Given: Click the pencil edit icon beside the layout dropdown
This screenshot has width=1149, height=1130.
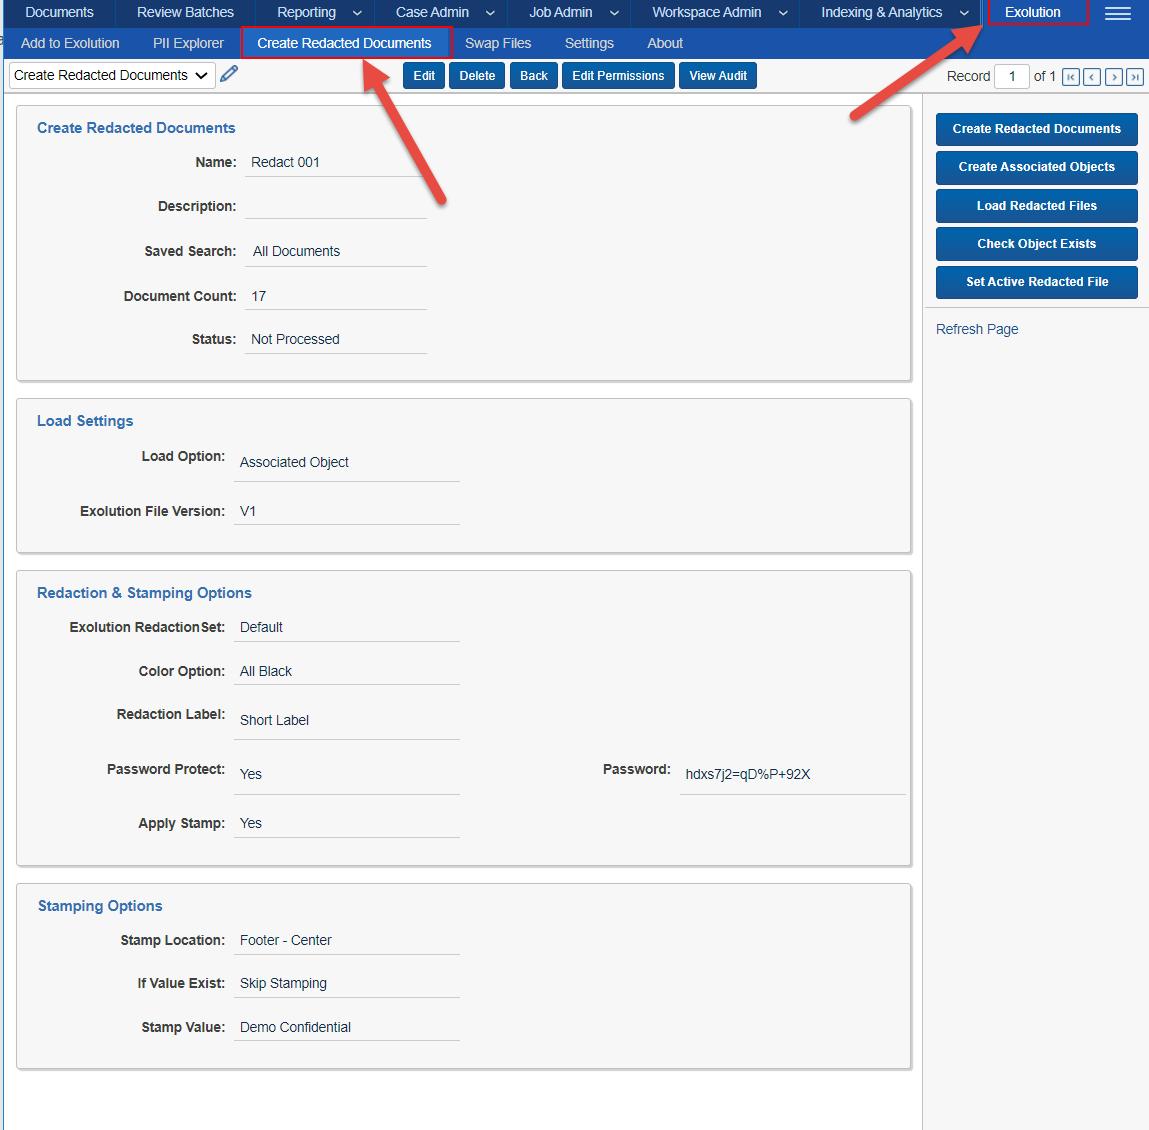Looking at the screenshot, I should (x=229, y=74).
